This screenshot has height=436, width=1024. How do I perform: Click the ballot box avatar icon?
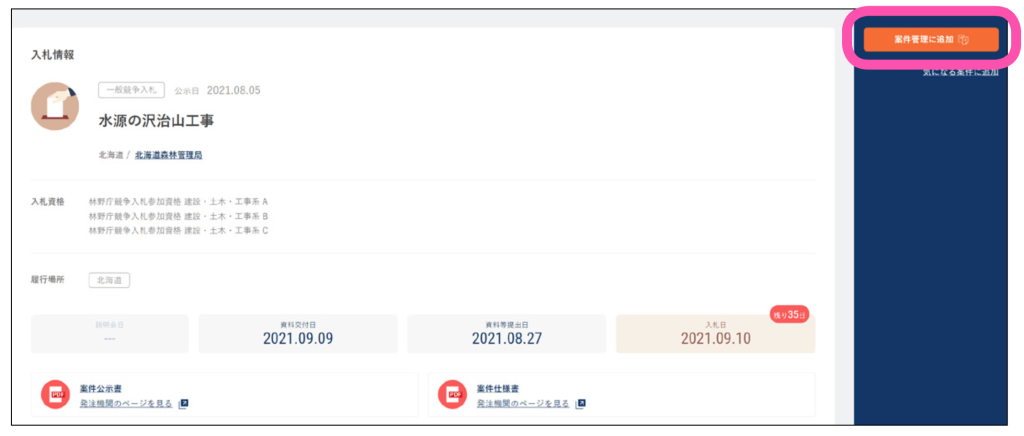pos(55,106)
